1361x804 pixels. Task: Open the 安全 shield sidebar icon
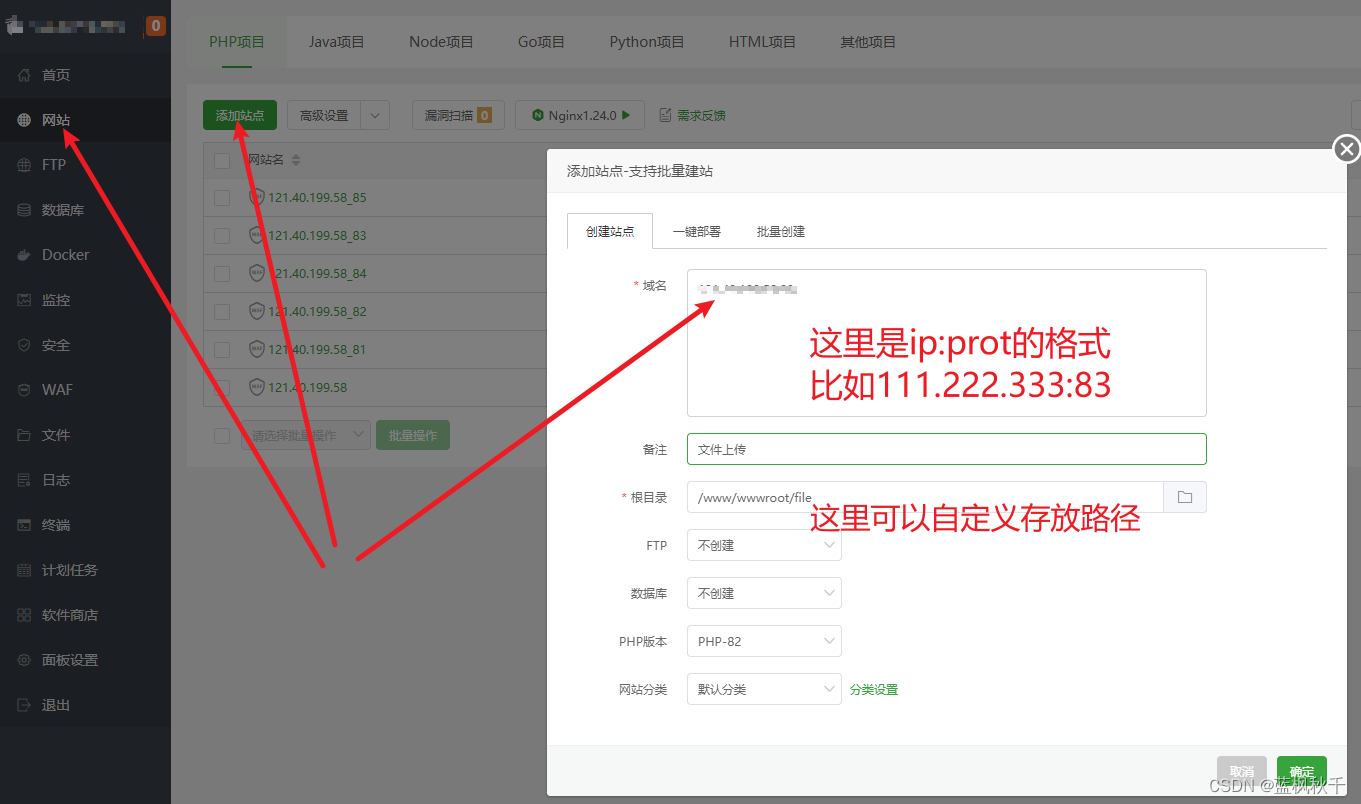[24, 345]
